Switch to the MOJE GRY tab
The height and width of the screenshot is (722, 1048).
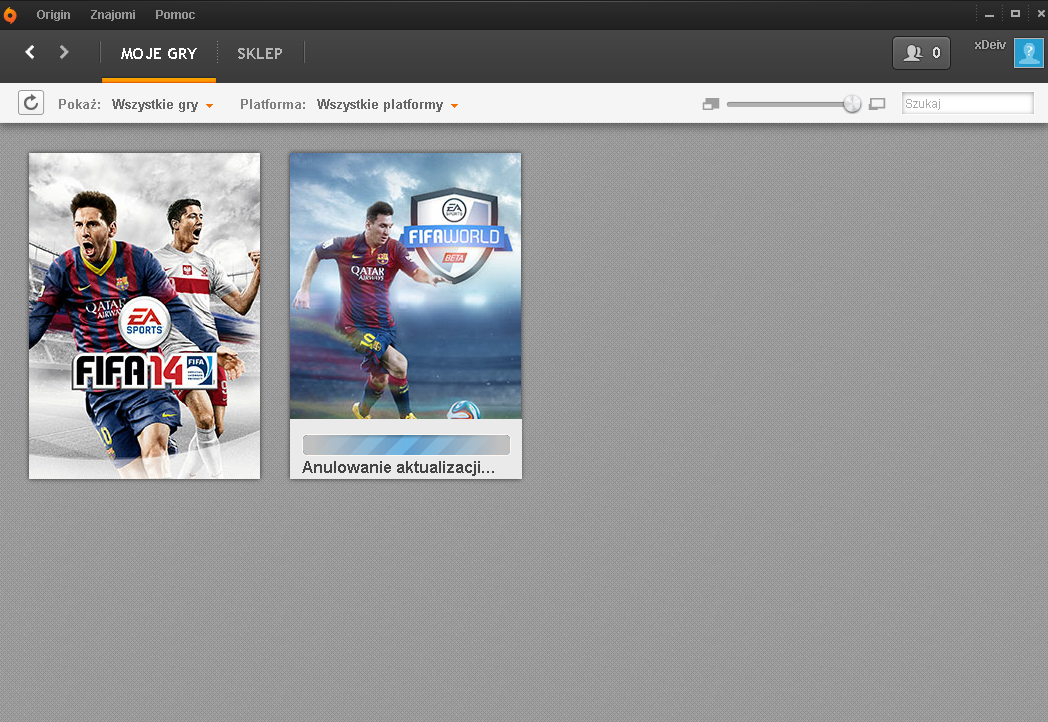(158, 53)
